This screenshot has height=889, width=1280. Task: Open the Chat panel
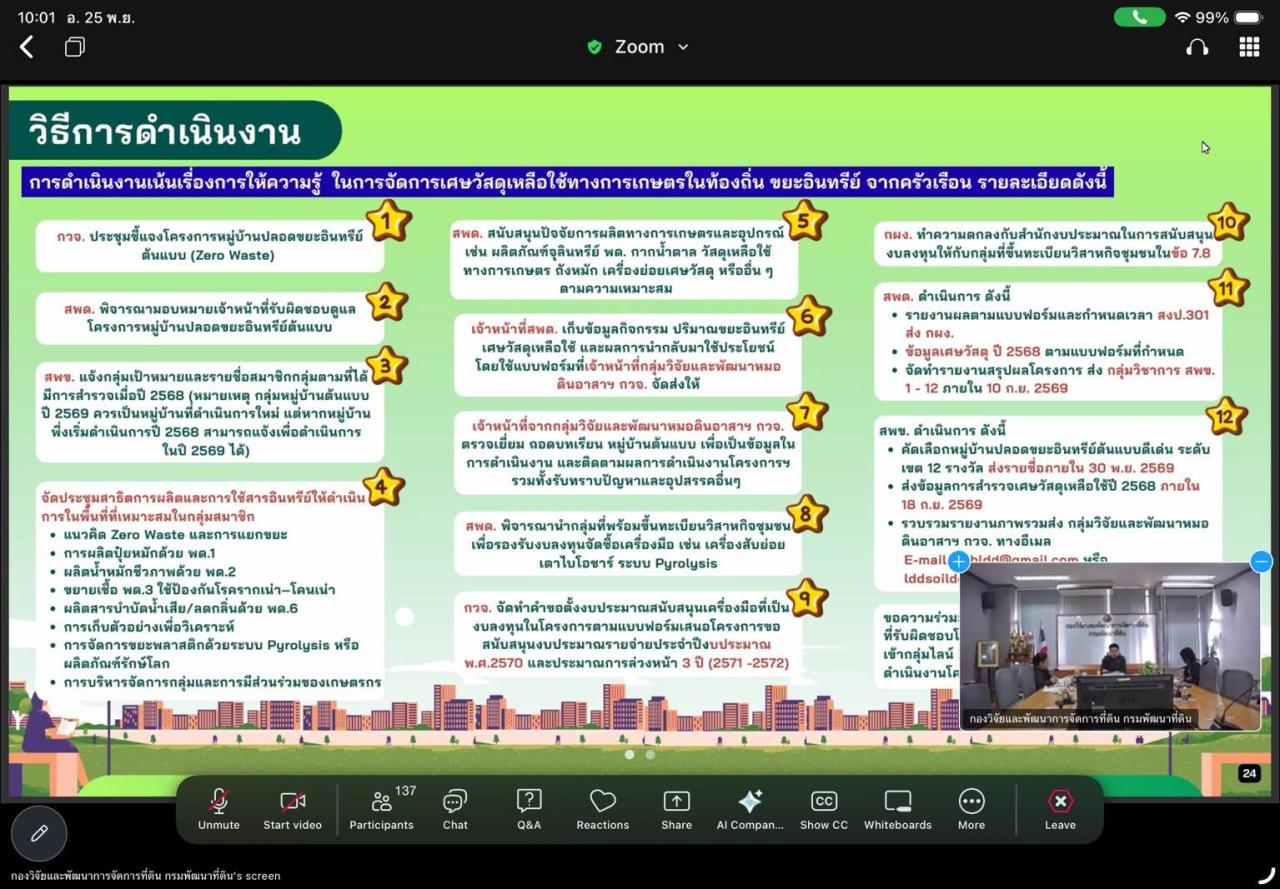pyautogui.click(x=455, y=808)
